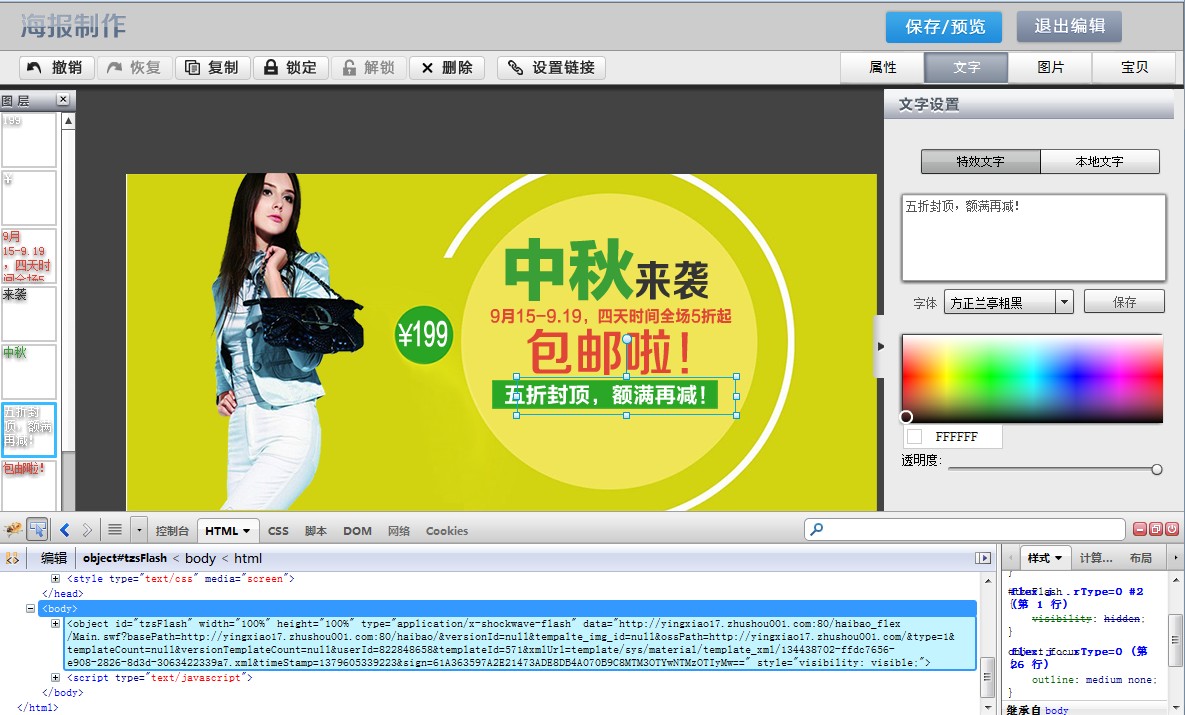Switch to the 属性 tab

tap(883, 67)
